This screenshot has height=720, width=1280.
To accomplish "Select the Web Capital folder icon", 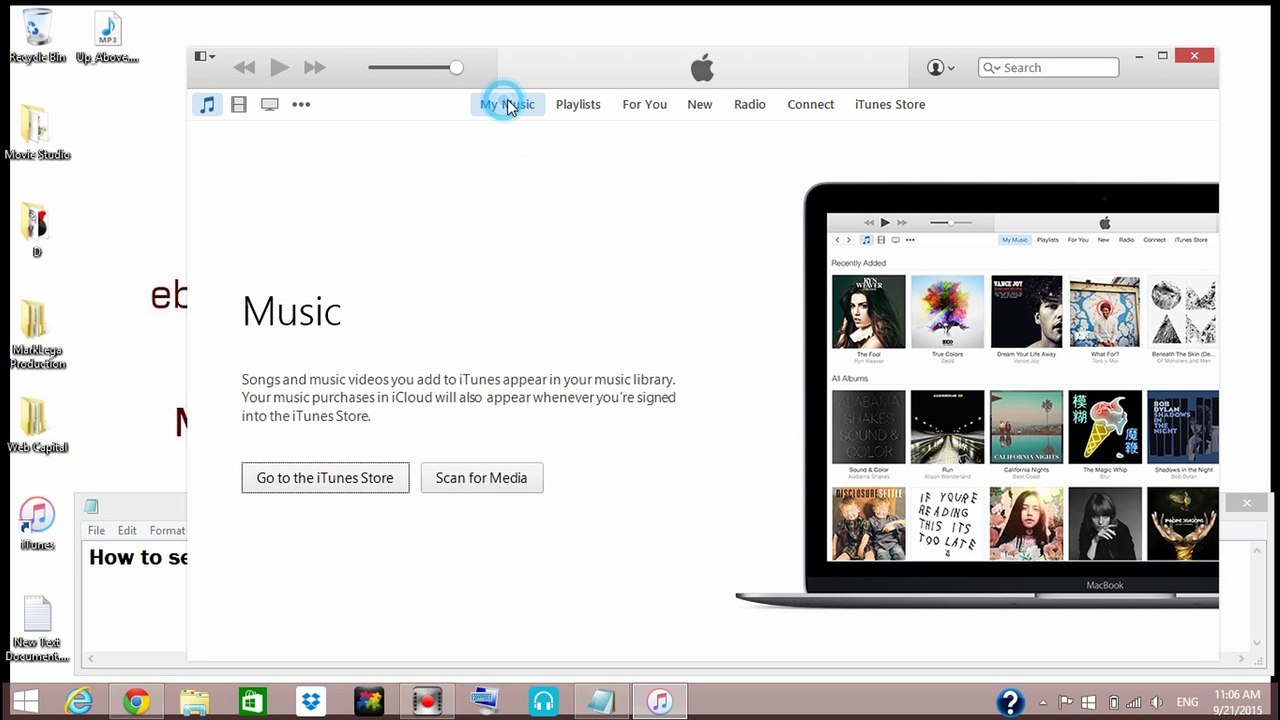I will coord(37,426).
